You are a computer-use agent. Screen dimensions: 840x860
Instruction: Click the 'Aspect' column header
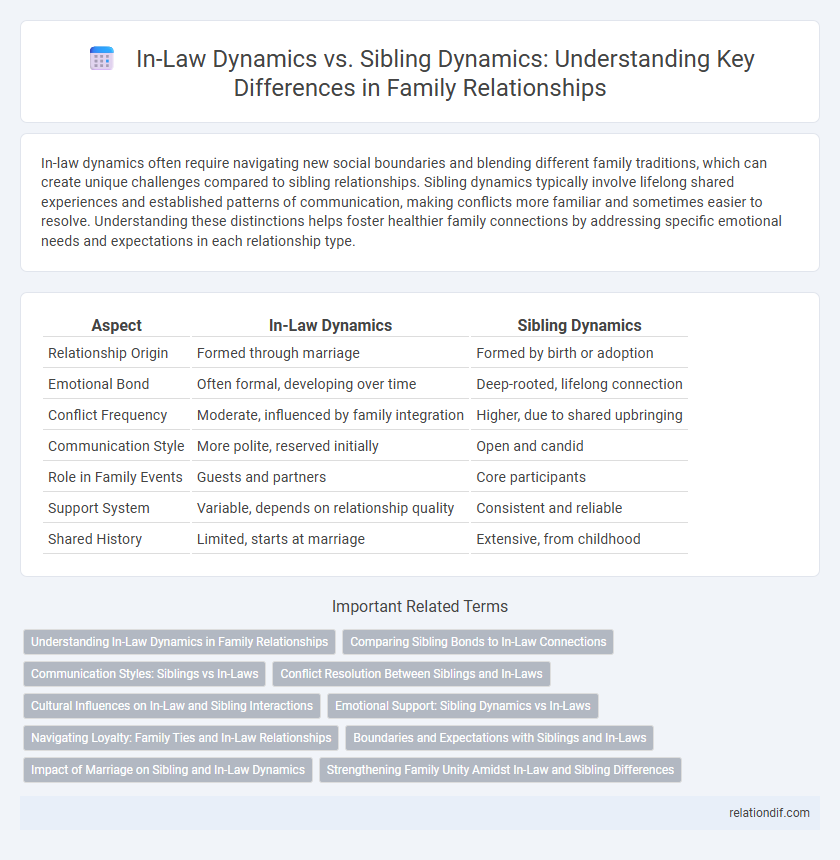[119, 325]
